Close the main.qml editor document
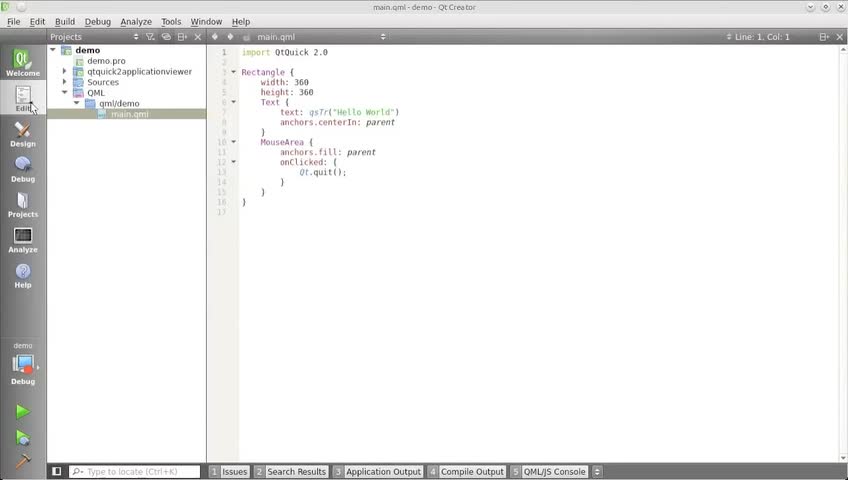The width and height of the screenshot is (848, 480). point(840,37)
